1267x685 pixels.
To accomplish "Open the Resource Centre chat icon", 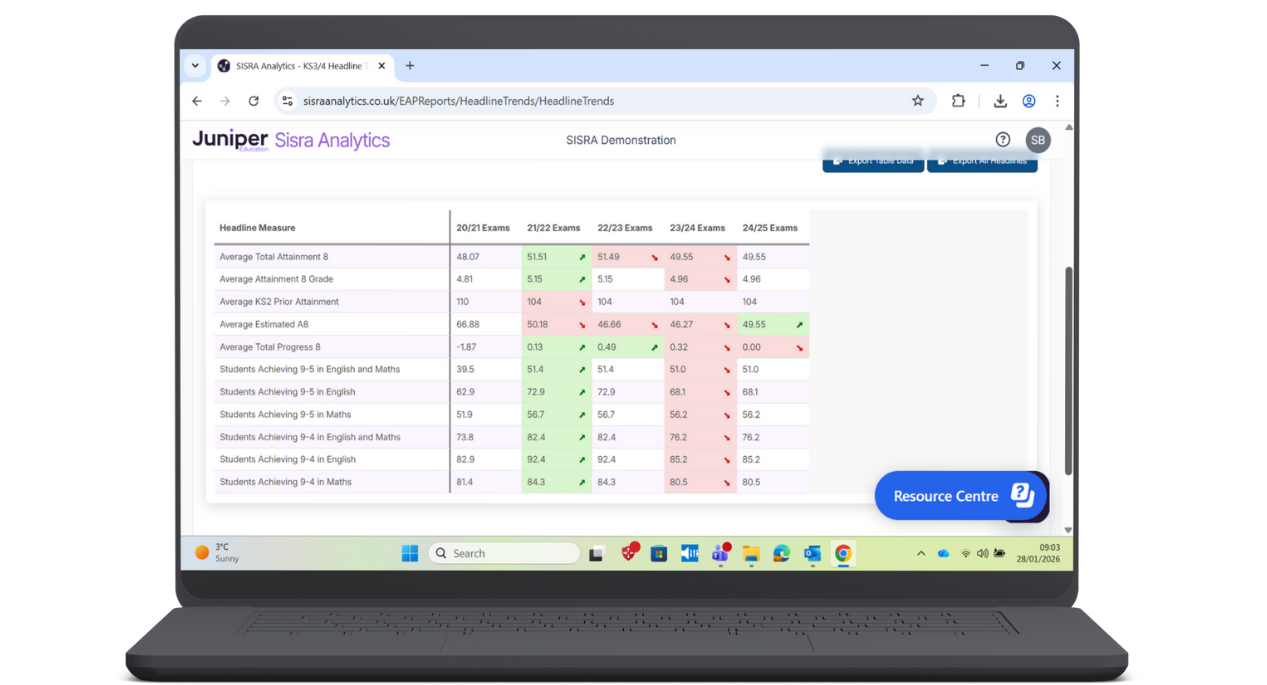I will click(x=1023, y=495).
